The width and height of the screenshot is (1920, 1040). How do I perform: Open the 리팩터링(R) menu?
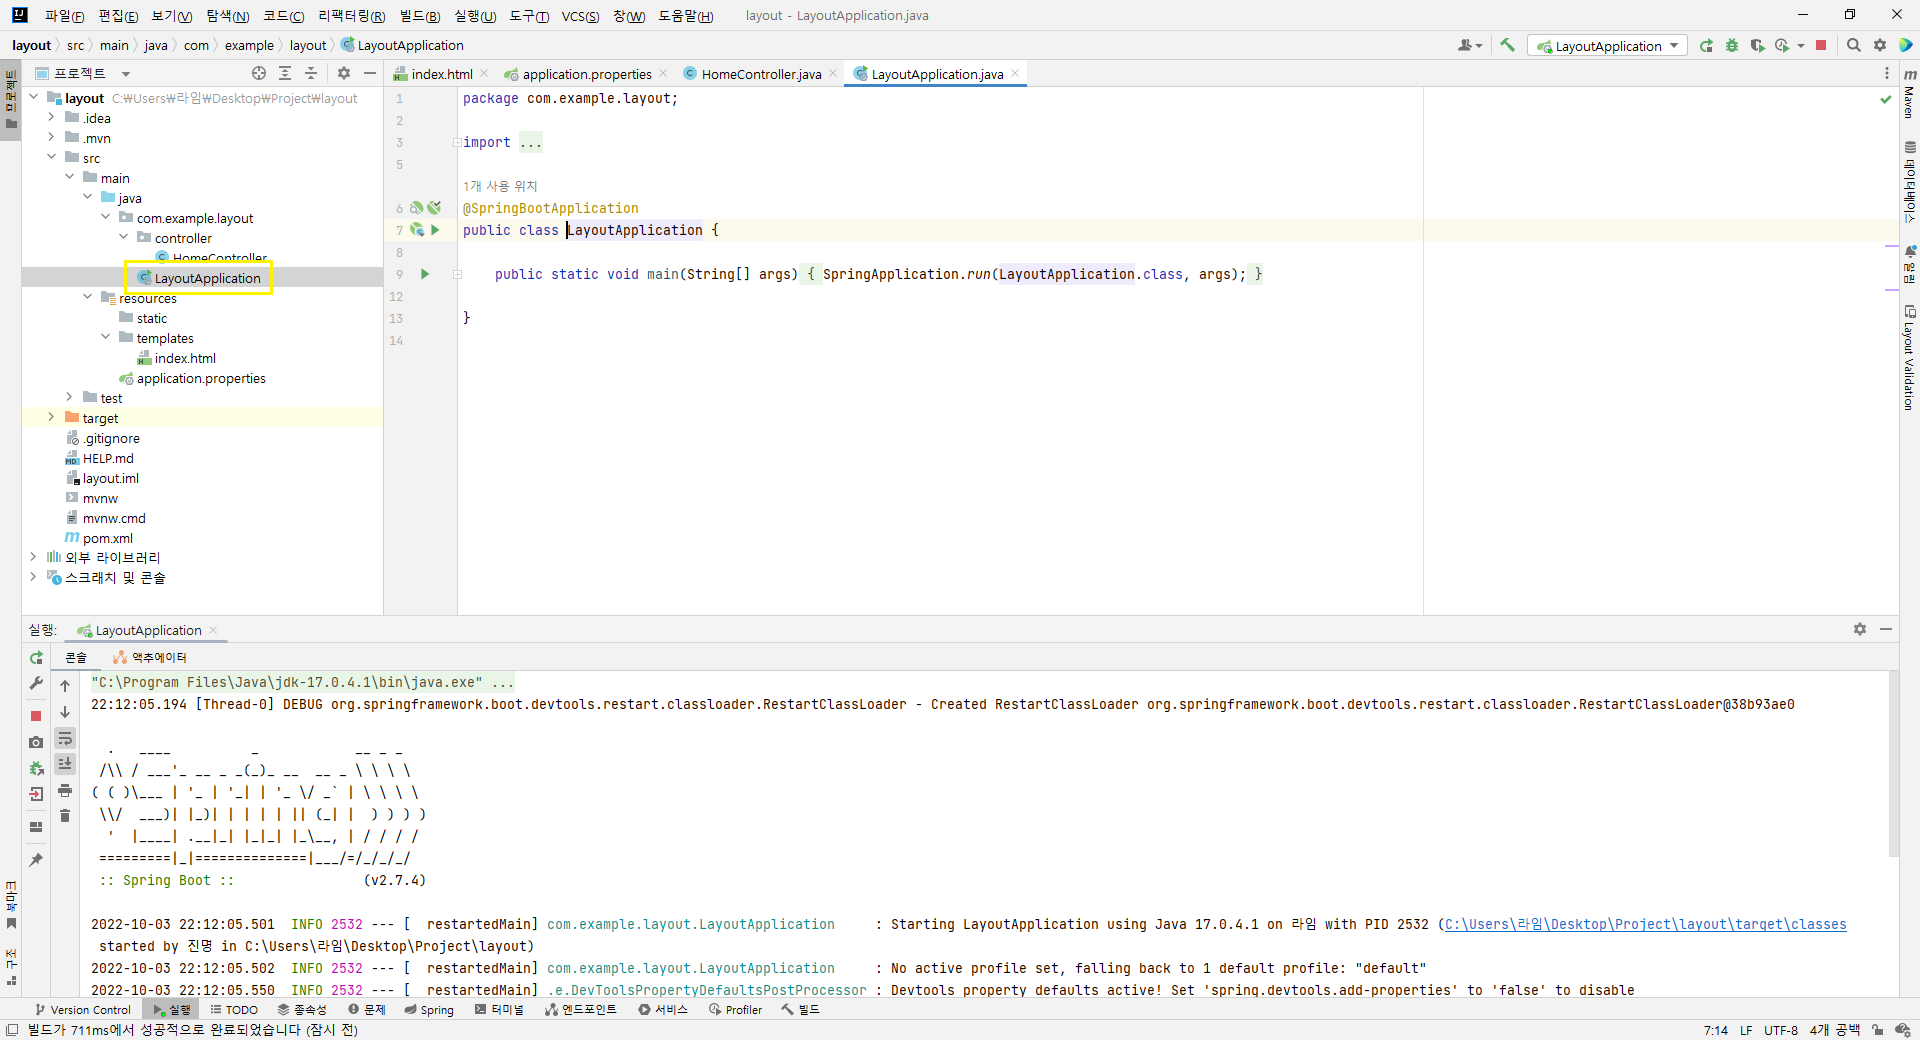(351, 16)
